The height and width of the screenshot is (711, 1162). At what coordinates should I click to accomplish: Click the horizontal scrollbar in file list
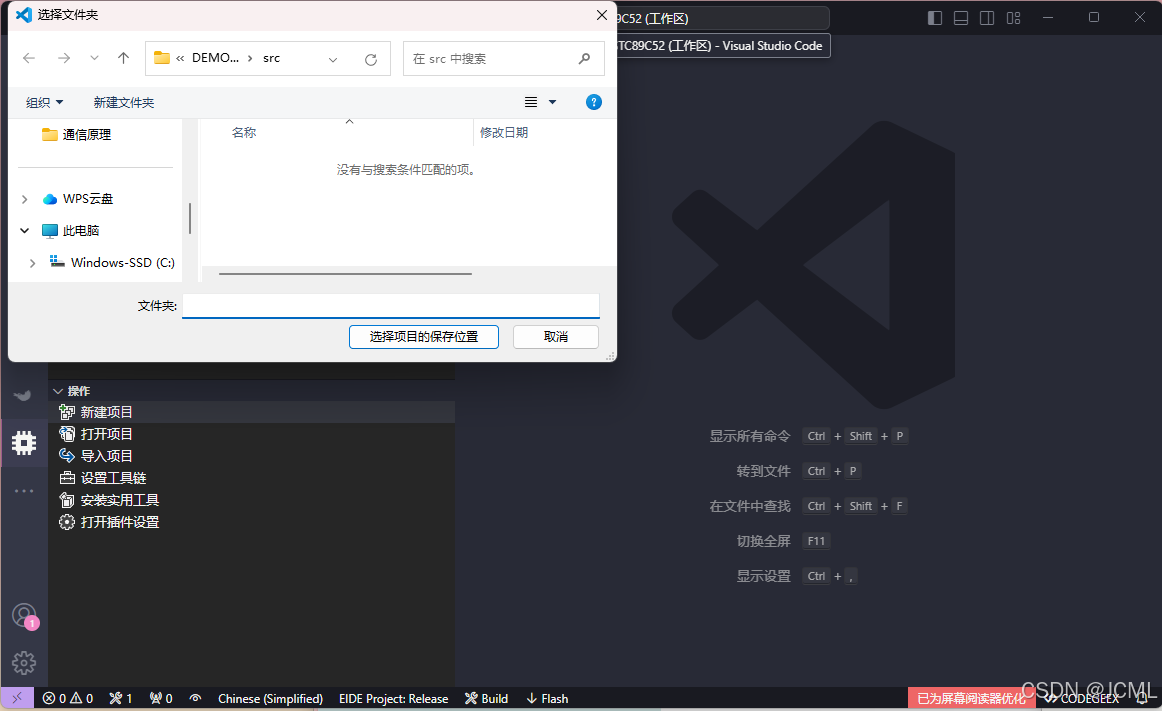pos(345,274)
